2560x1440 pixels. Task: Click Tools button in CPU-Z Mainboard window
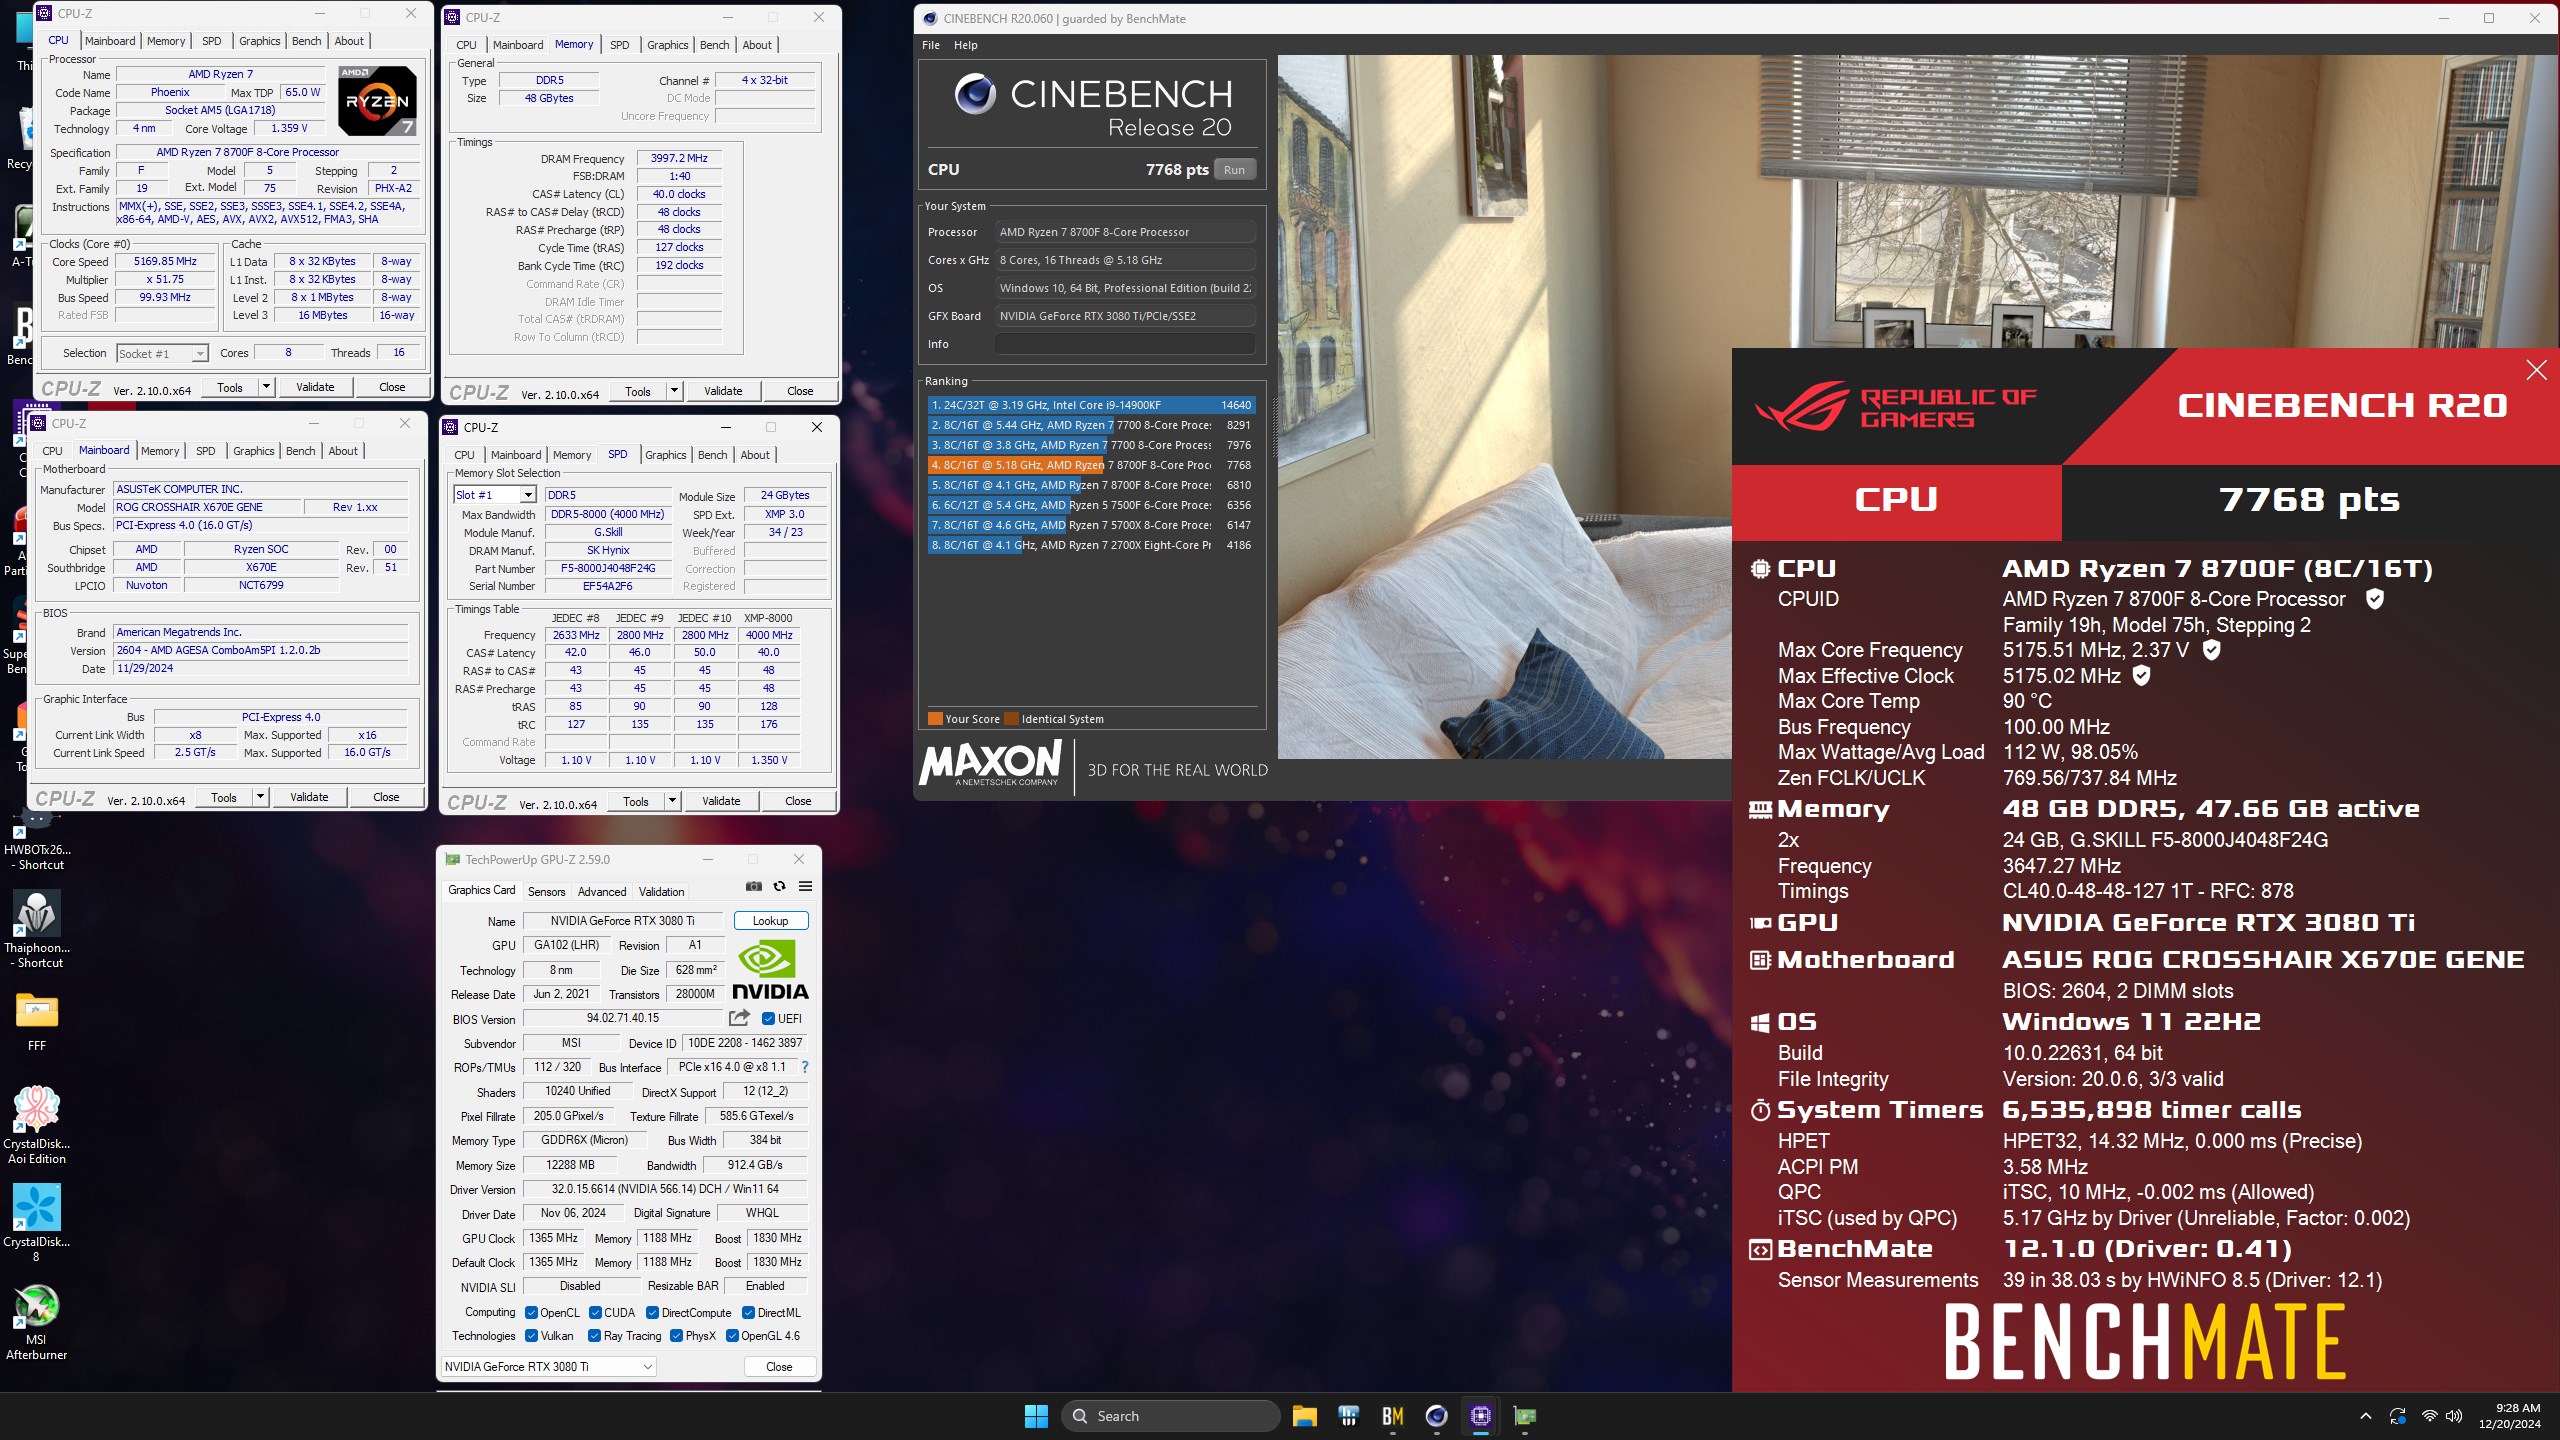[x=224, y=797]
